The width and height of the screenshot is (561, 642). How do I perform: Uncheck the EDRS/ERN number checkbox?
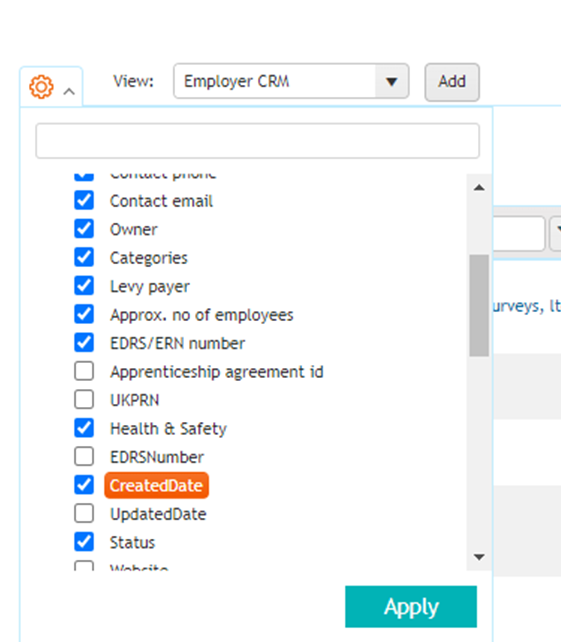pyautogui.click(x=84, y=342)
